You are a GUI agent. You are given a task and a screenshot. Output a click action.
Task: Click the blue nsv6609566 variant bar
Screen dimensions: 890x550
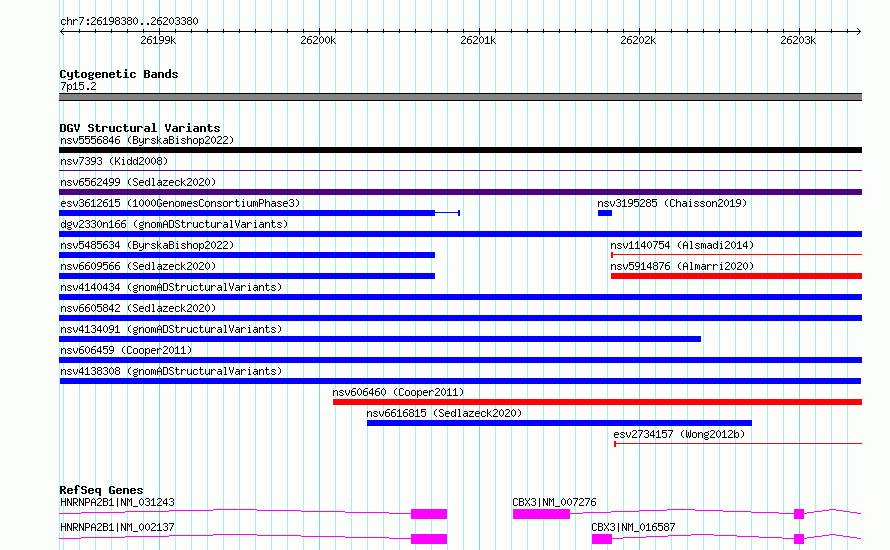(247, 276)
